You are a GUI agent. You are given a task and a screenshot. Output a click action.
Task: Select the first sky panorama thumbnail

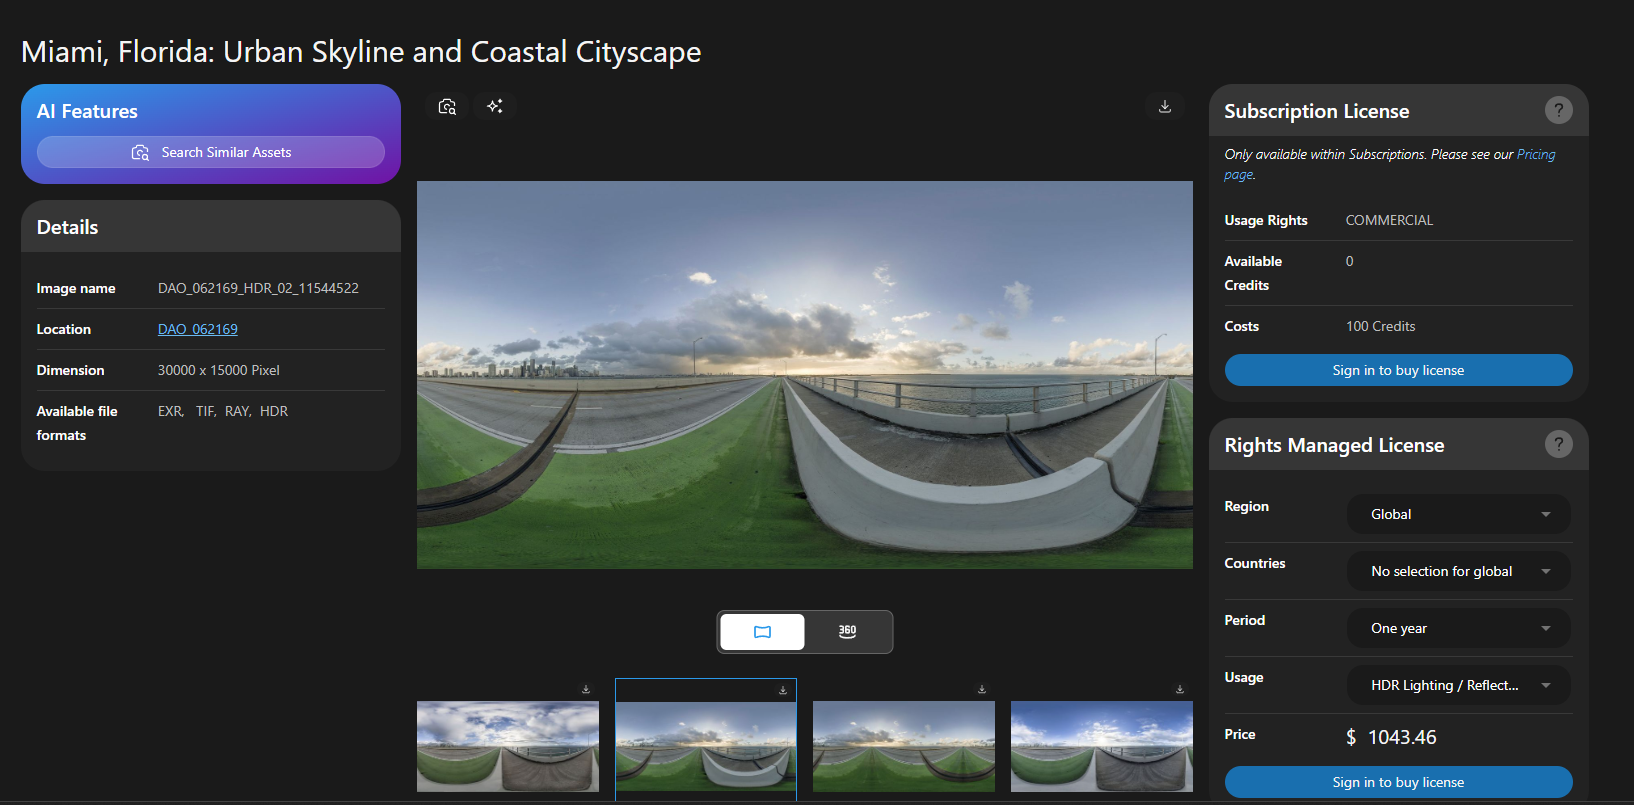coord(508,746)
